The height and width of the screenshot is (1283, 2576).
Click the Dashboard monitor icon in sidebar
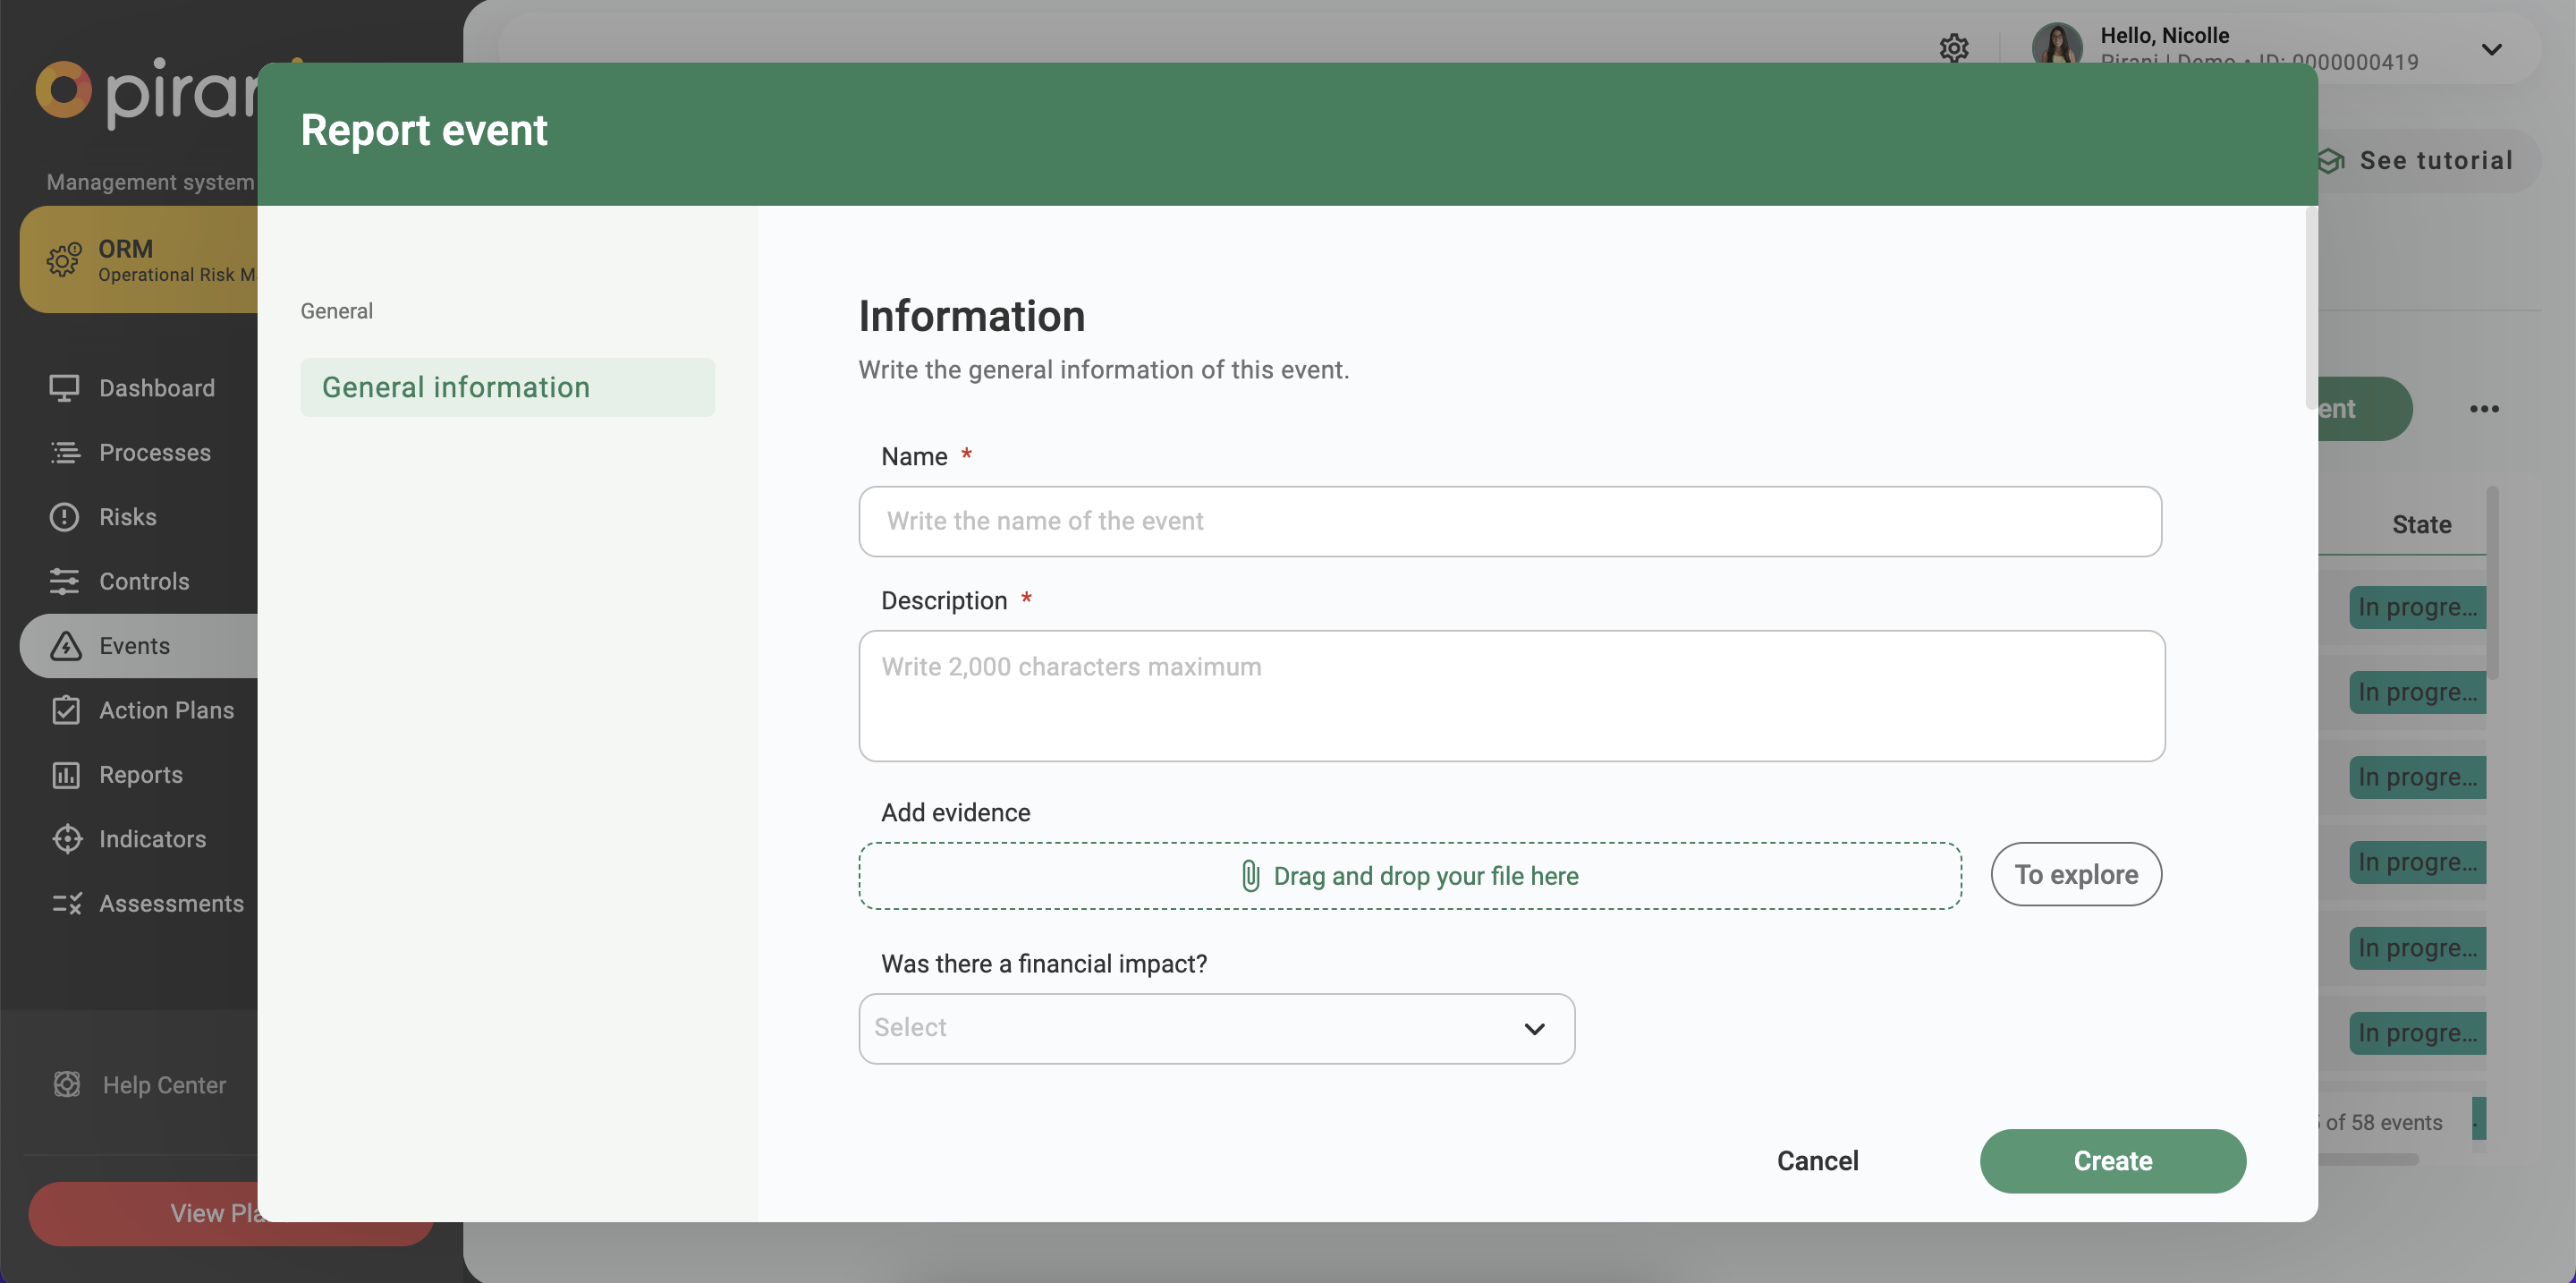64,388
